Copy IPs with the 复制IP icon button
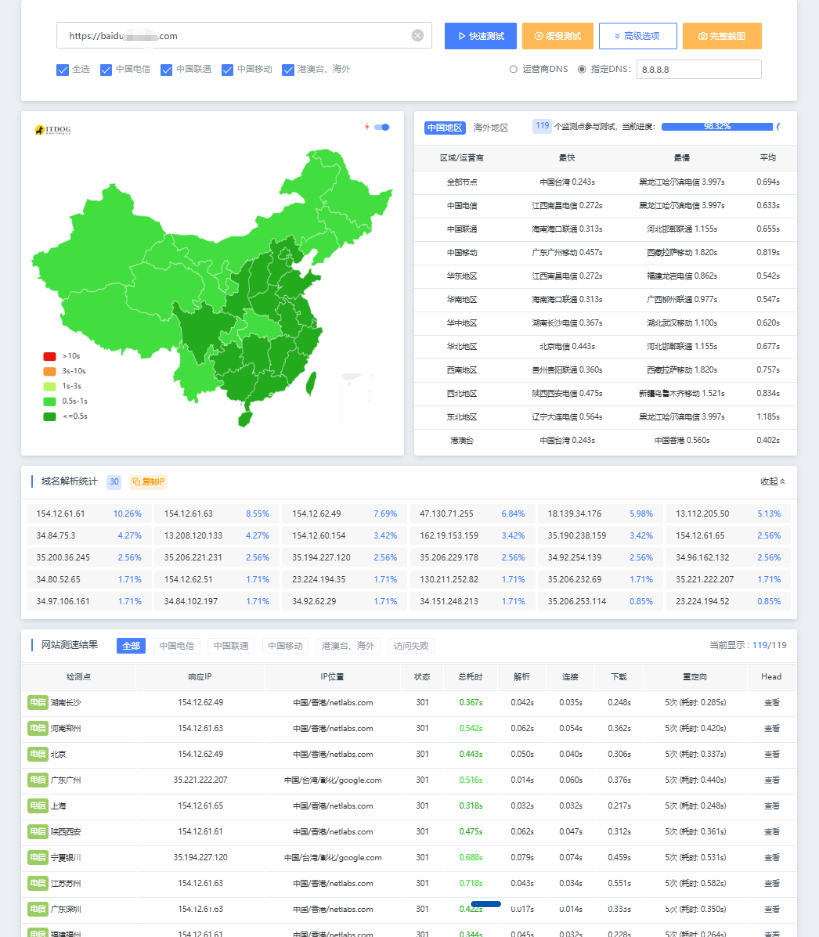Image resolution: width=819 pixels, height=937 pixels. click(x=147, y=481)
